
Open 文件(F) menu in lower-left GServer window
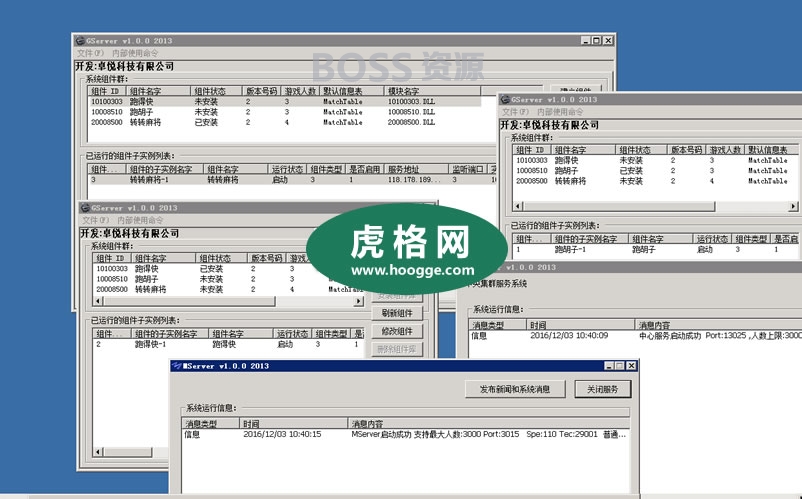[x=95, y=220]
